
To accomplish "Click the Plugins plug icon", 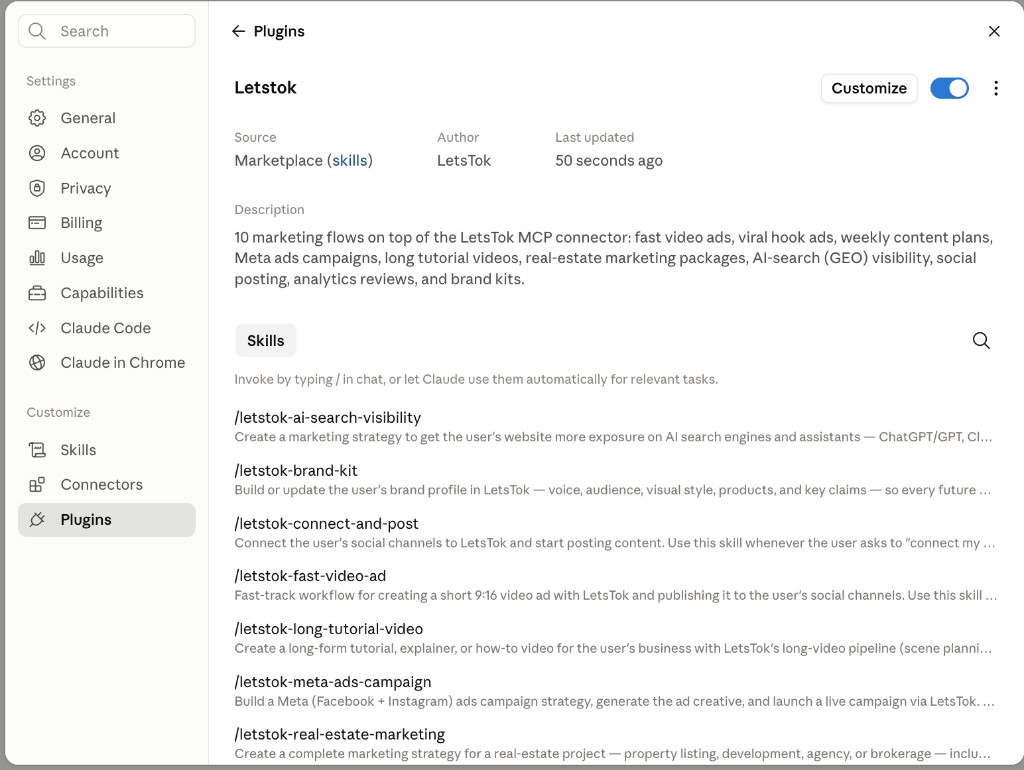I will tap(37, 520).
